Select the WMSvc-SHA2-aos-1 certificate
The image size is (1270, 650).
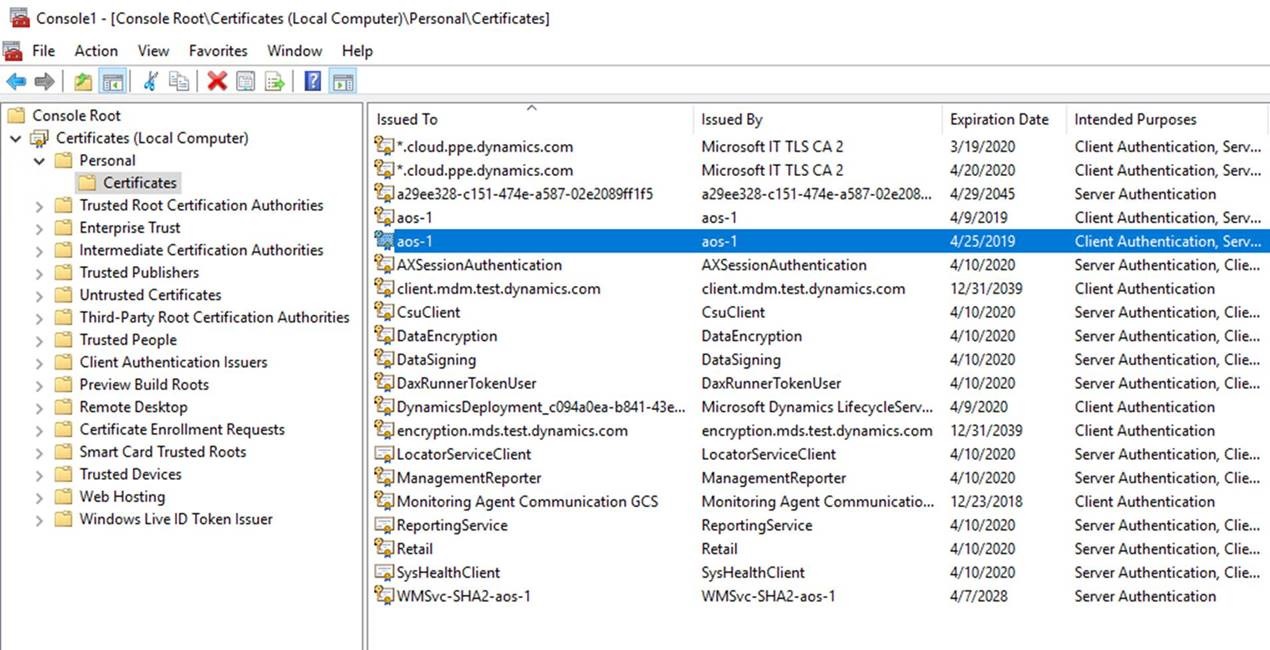point(463,596)
